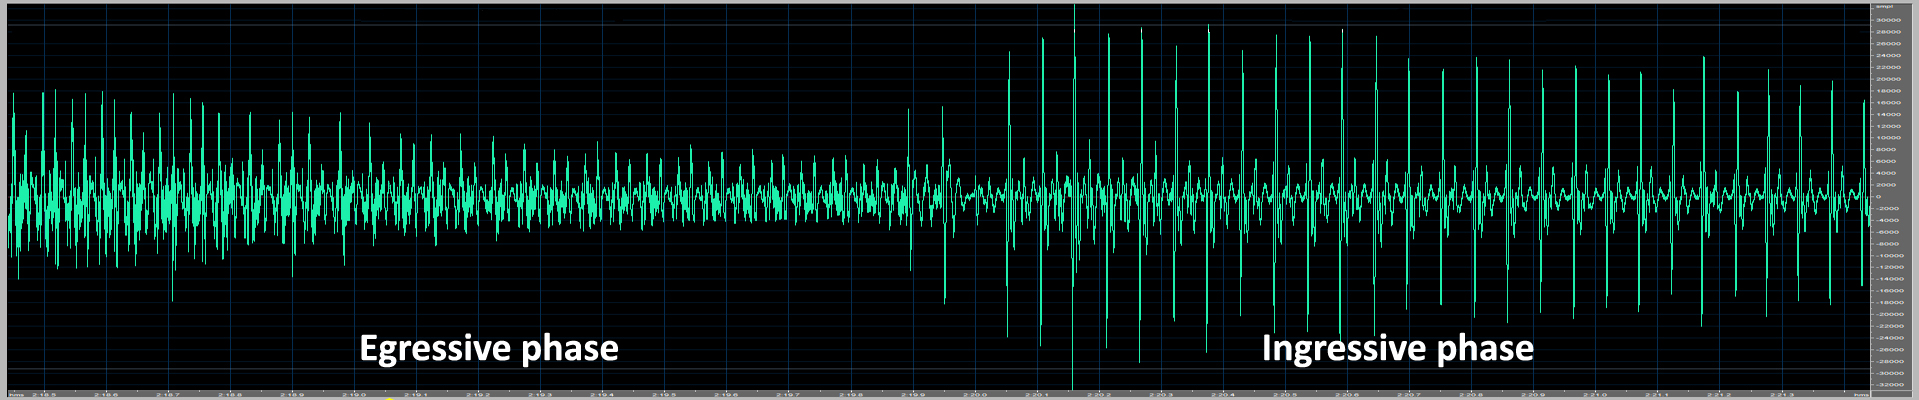Click the 'smpl' label atop the amplitude scale
This screenshot has height=400, width=1919.
pyautogui.click(x=1885, y=7)
